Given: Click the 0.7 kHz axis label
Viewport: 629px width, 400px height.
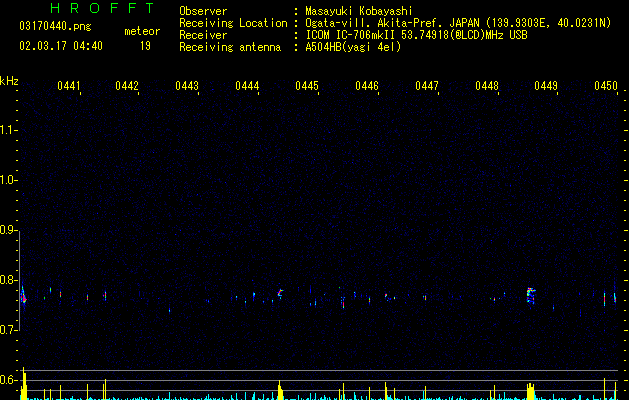Looking at the screenshot, I should [x=8, y=330].
